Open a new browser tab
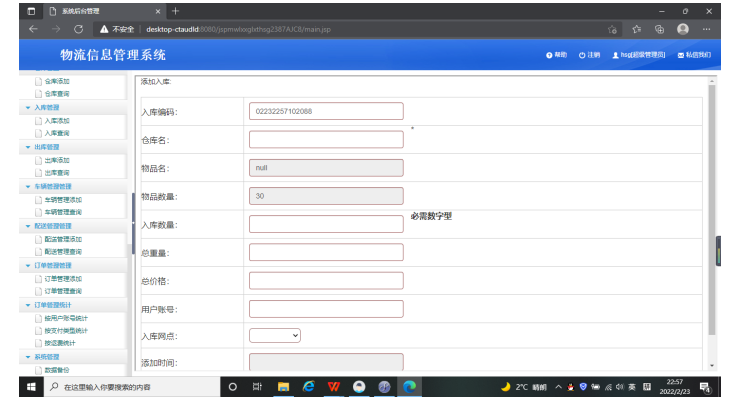The image size is (741, 405). point(175,11)
